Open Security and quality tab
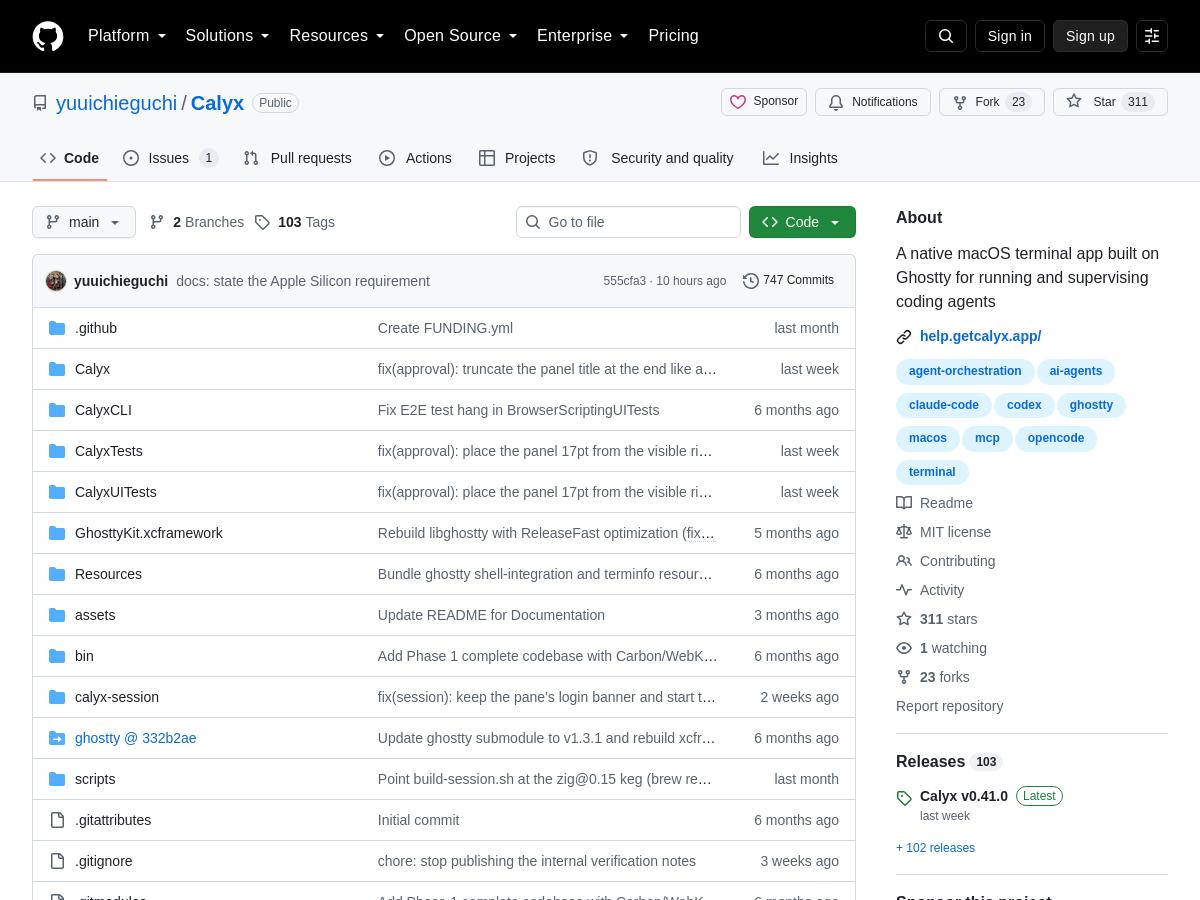 click(658, 158)
